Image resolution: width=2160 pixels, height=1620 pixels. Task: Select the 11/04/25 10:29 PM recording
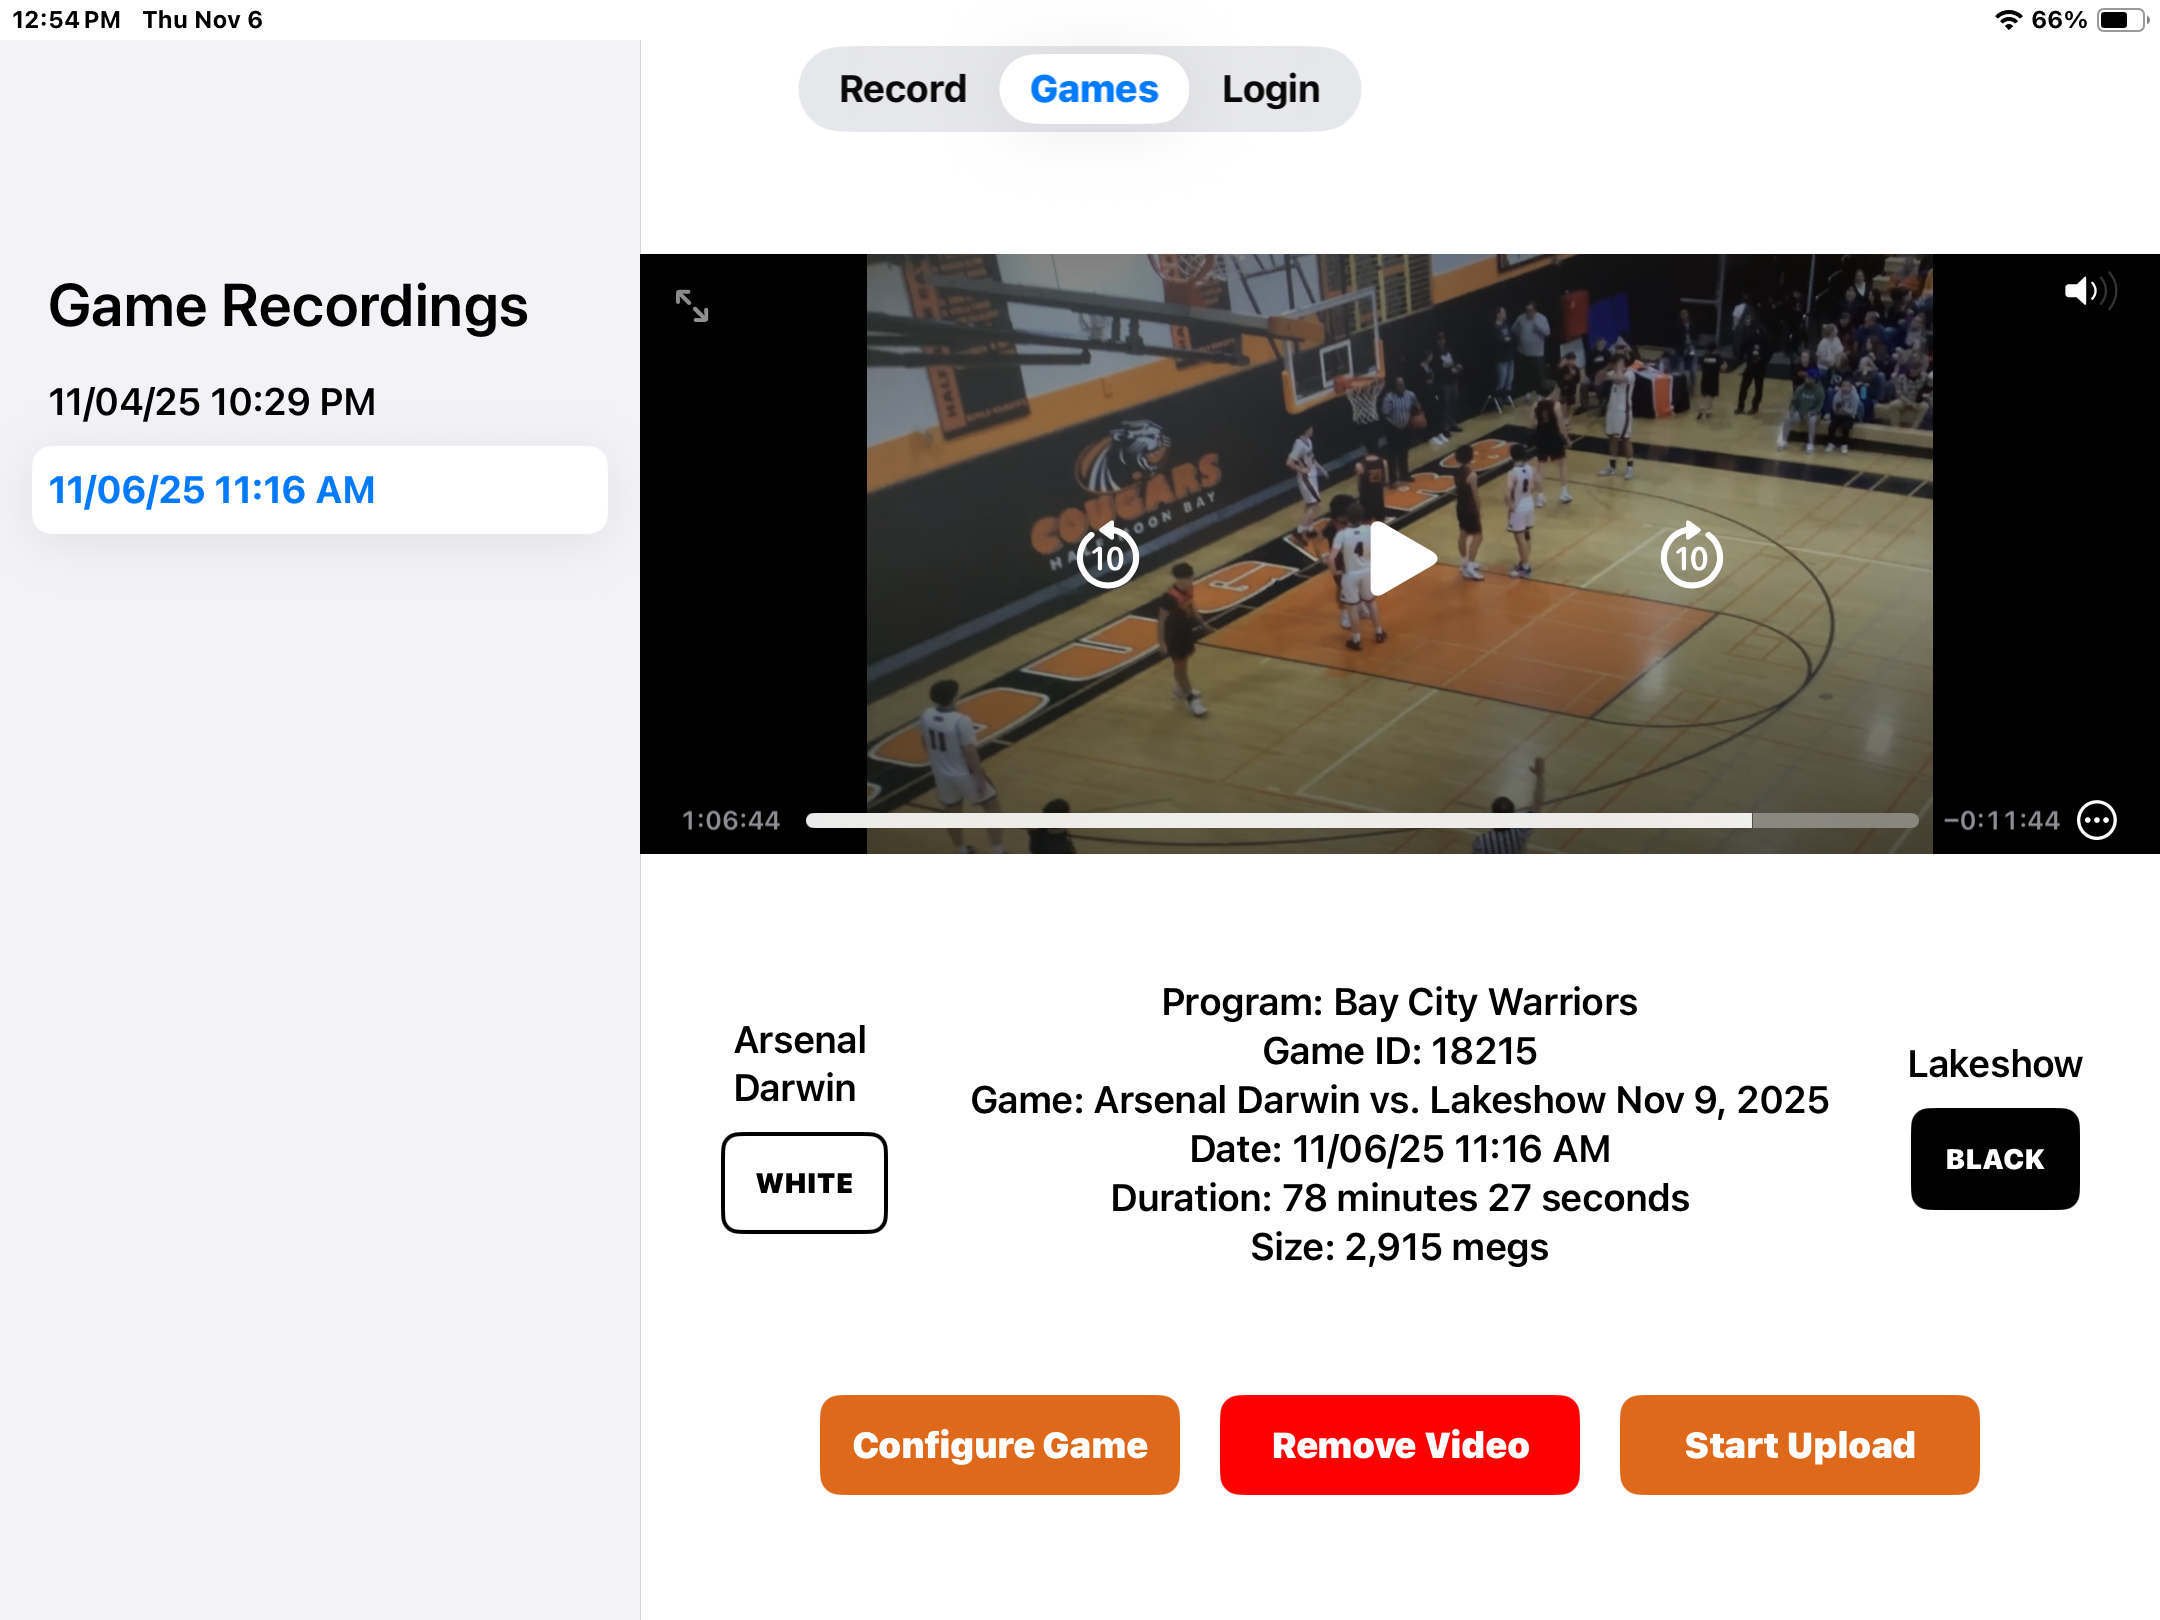click(212, 402)
